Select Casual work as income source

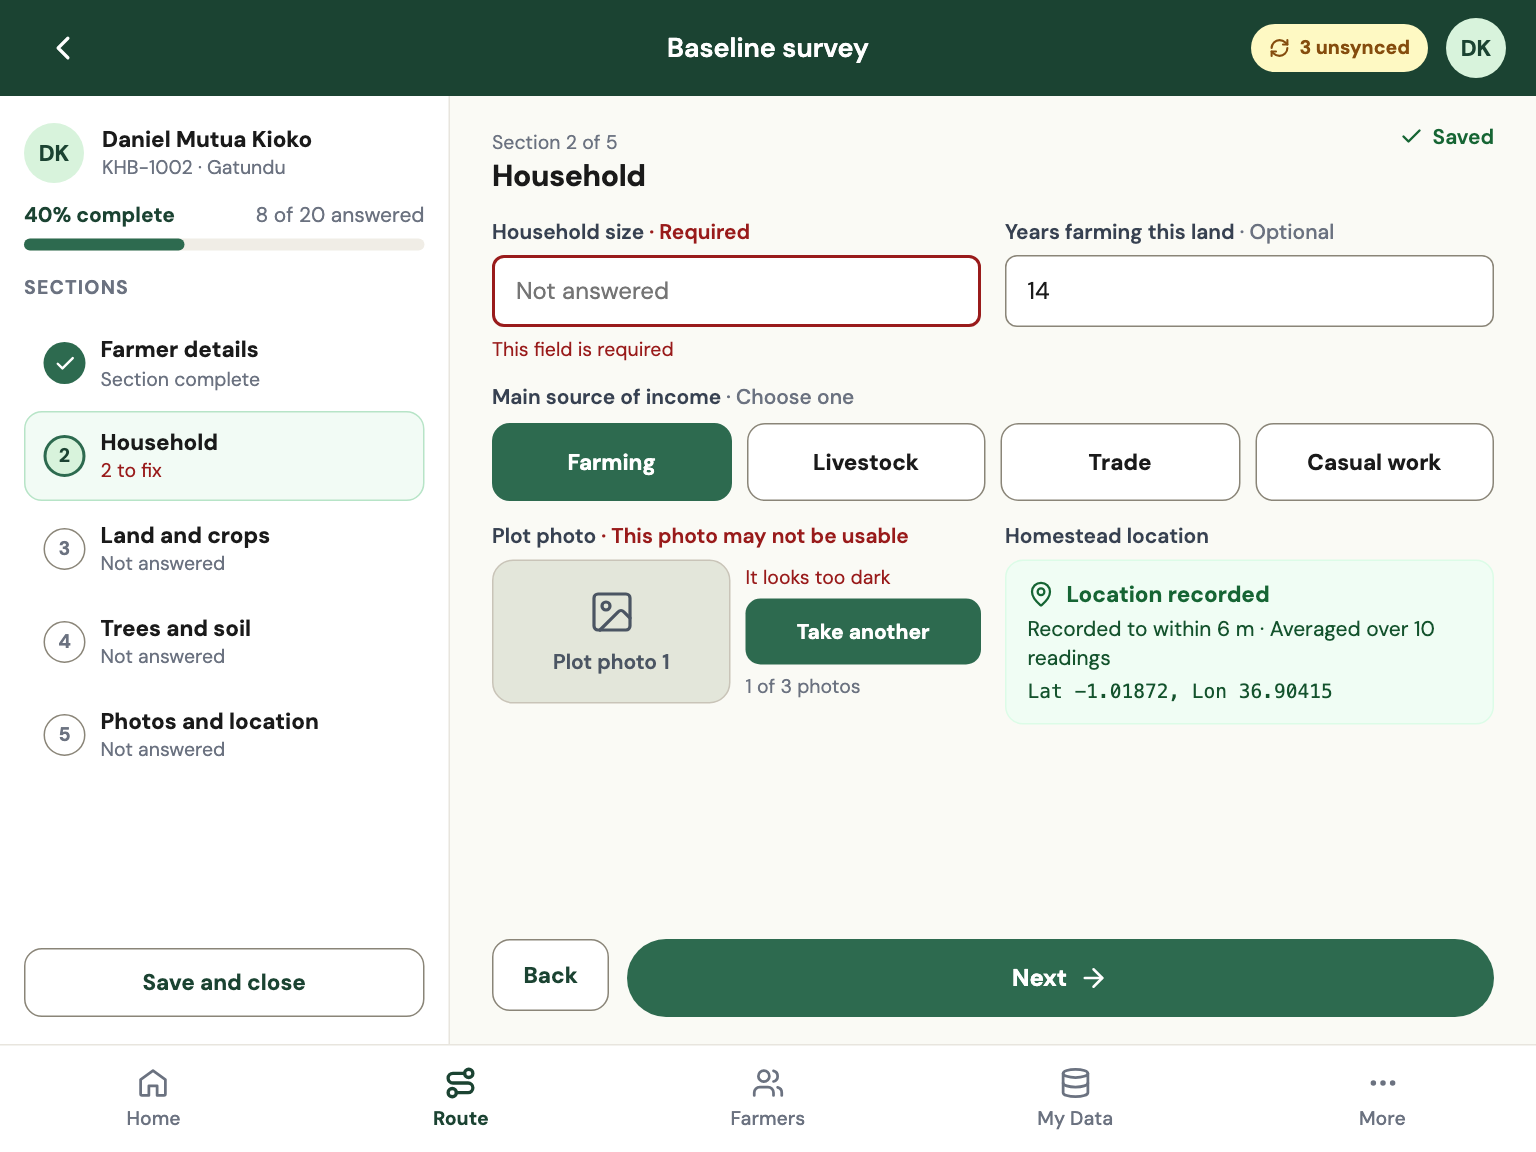click(x=1374, y=462)
